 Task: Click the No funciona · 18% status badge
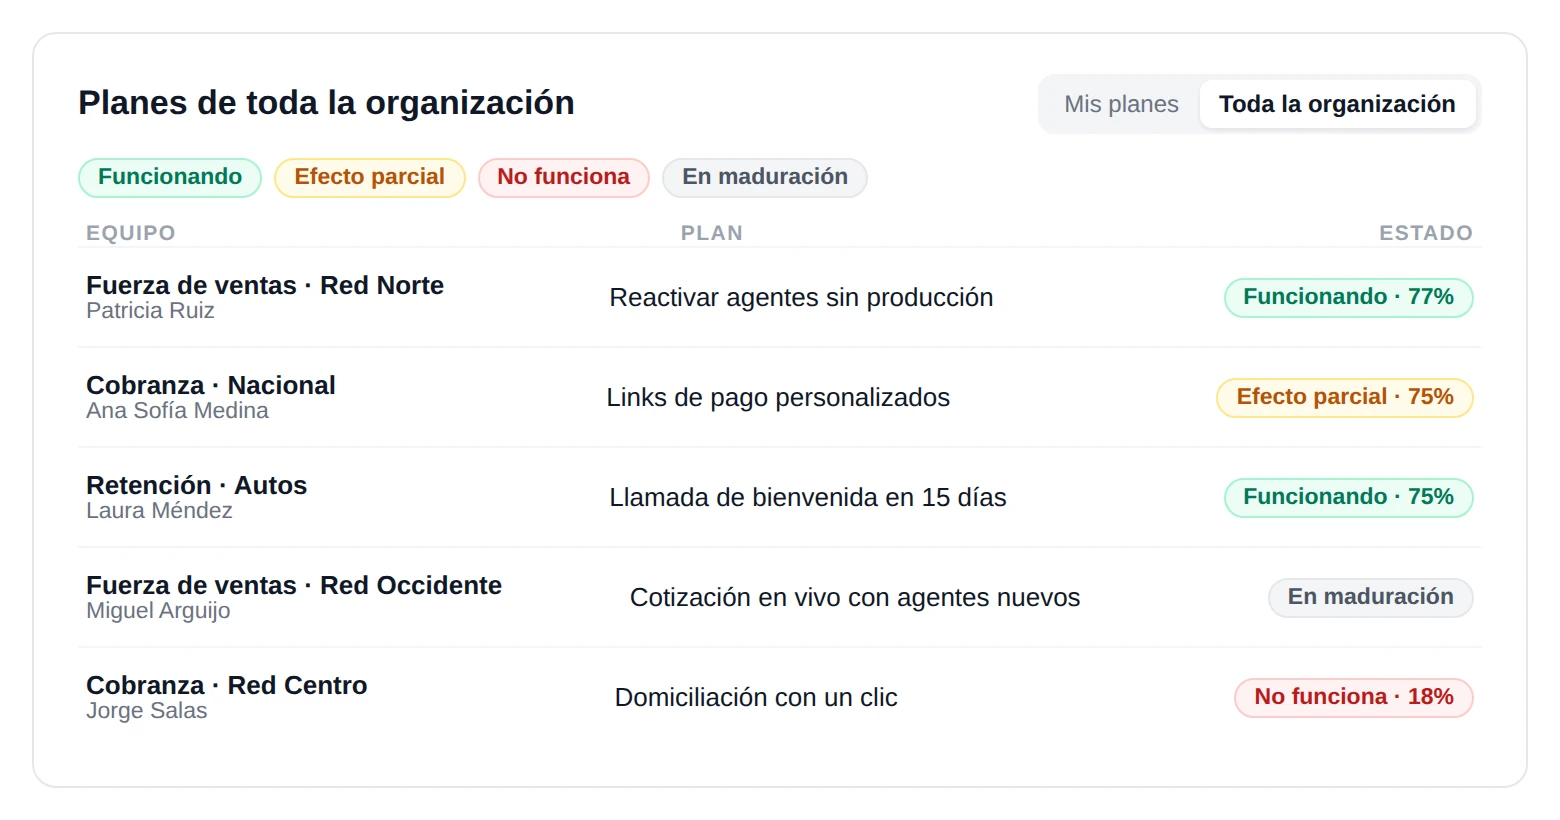(1354, 697)
